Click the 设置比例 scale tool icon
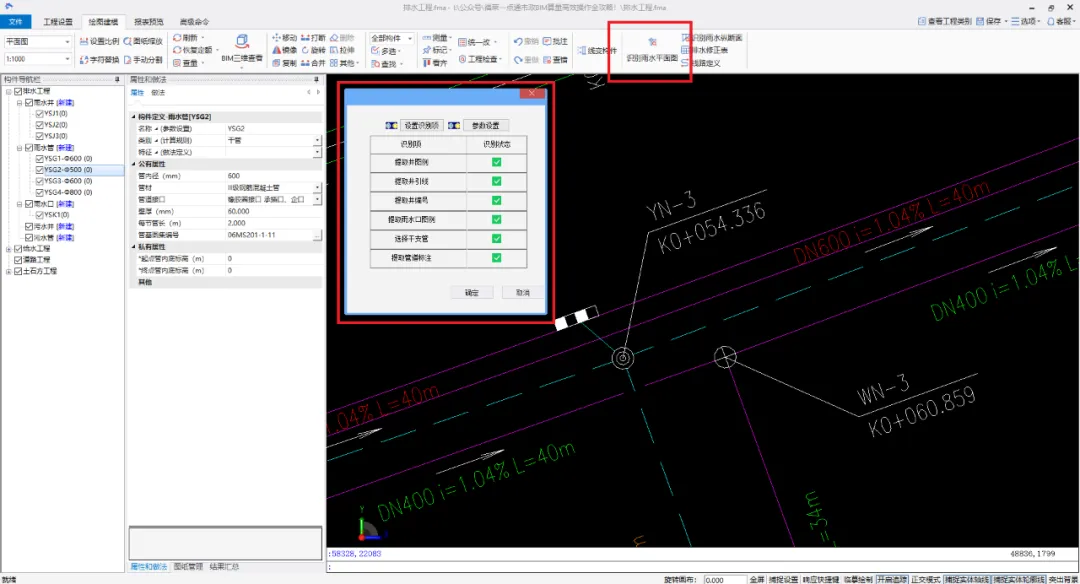The image size is (1080, 584). tap(84, 41)
